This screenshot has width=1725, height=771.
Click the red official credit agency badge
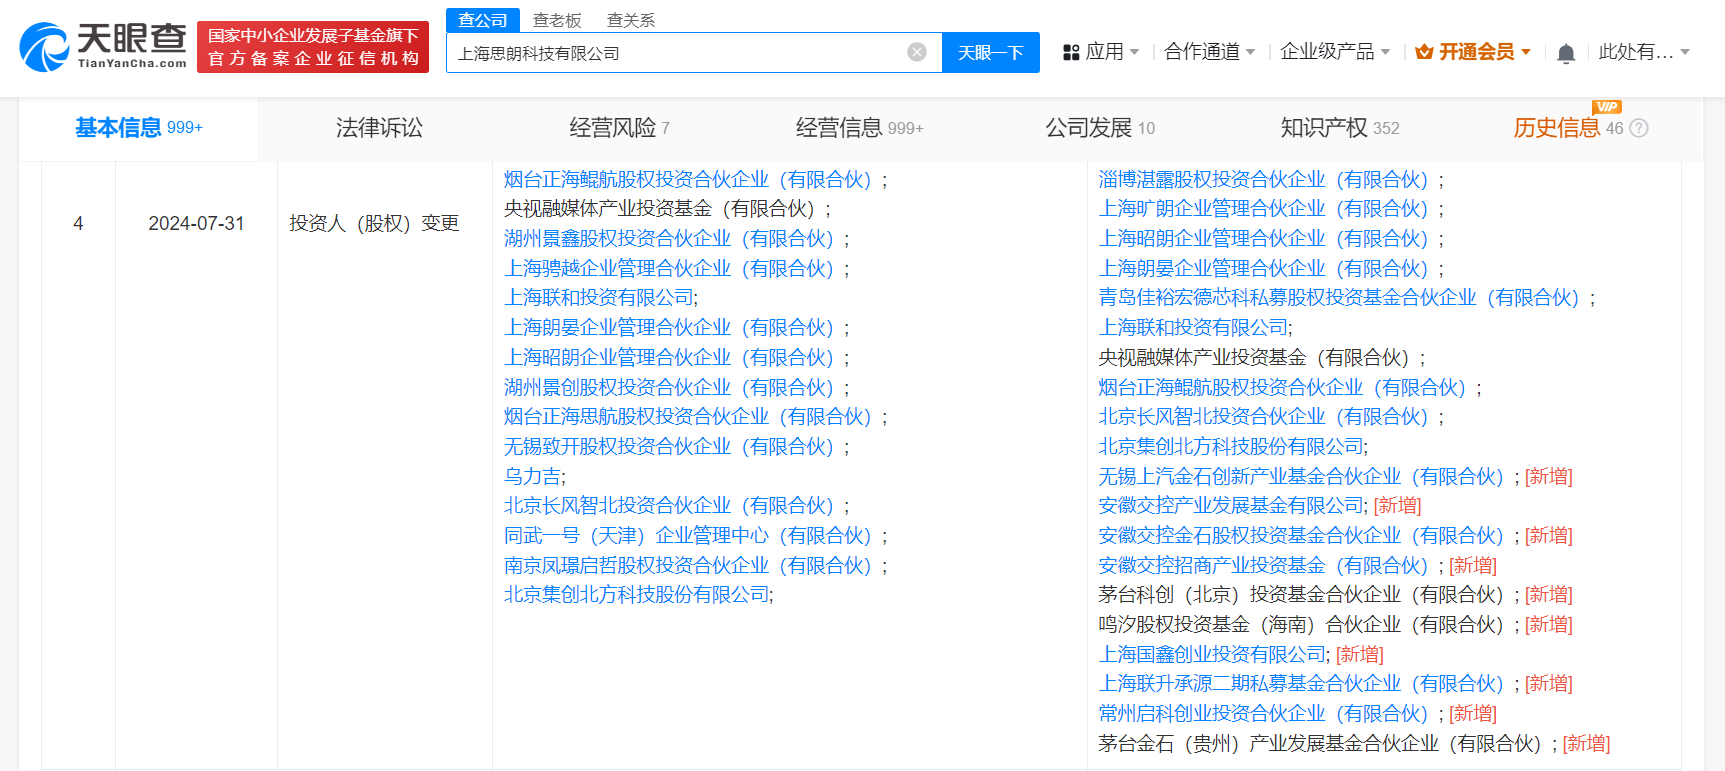pos(313,47)
